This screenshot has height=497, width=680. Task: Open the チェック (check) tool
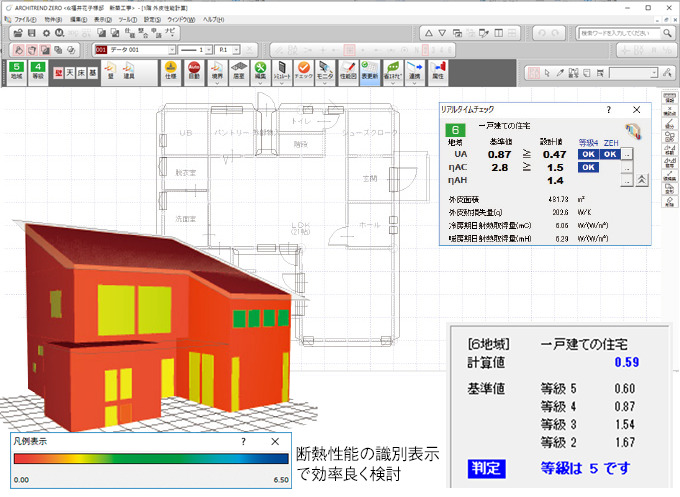304,72
